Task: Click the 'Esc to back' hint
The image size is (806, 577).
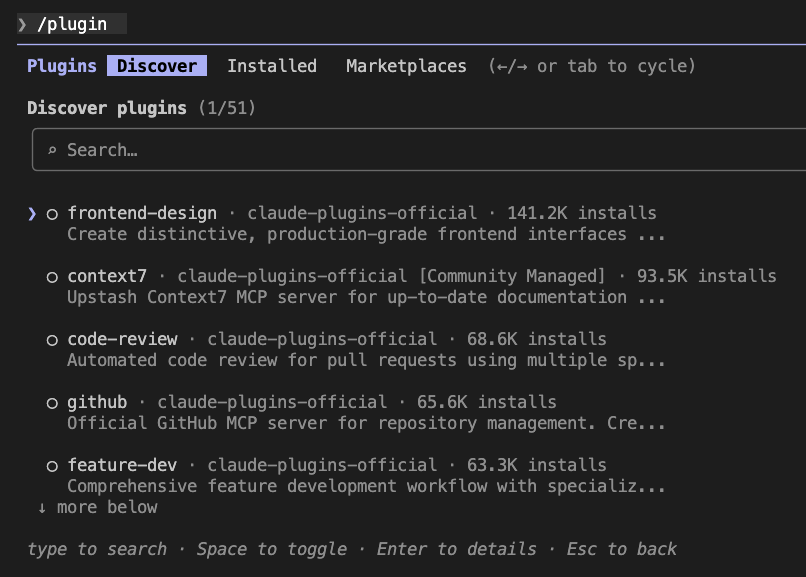Action: [x=621, y=549]
